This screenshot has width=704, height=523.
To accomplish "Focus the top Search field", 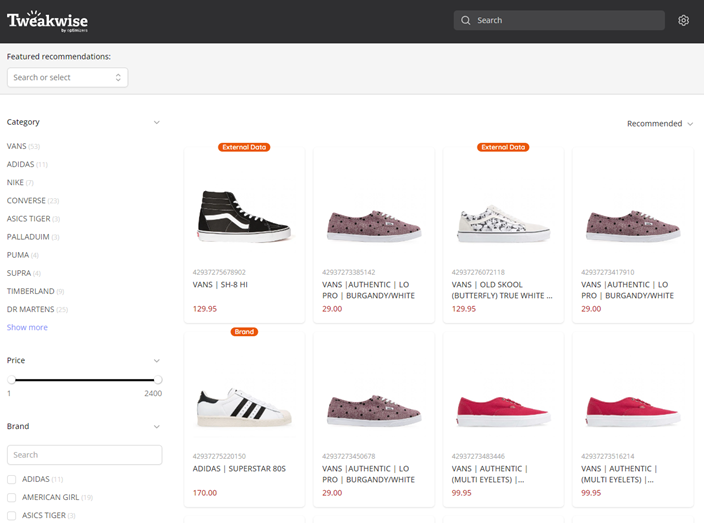I will (x=559, y=20).
